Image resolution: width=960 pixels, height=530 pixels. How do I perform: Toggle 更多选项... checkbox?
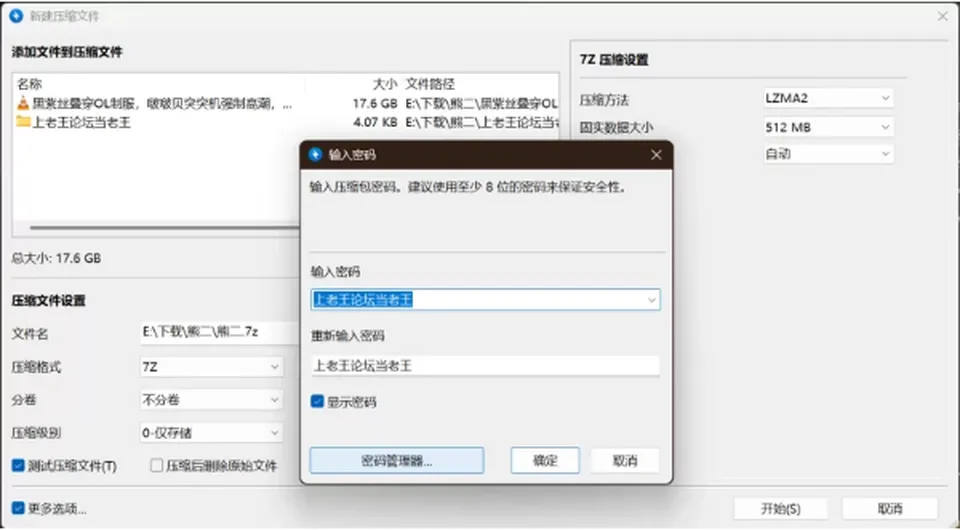(x=18, y=509)
